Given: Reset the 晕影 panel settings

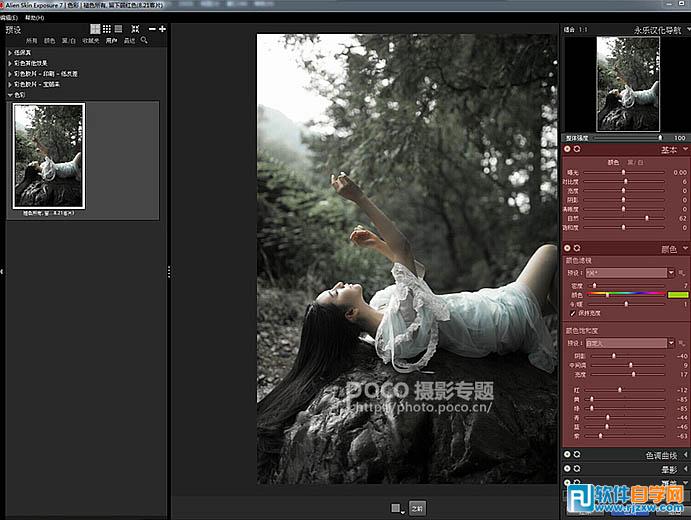Looking at the screenshot, I should coord(577,468).
